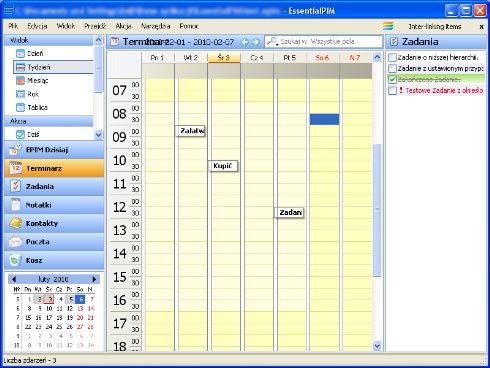Close the Inter-linking items bar

pyautogui.click(x=481, y=26)
